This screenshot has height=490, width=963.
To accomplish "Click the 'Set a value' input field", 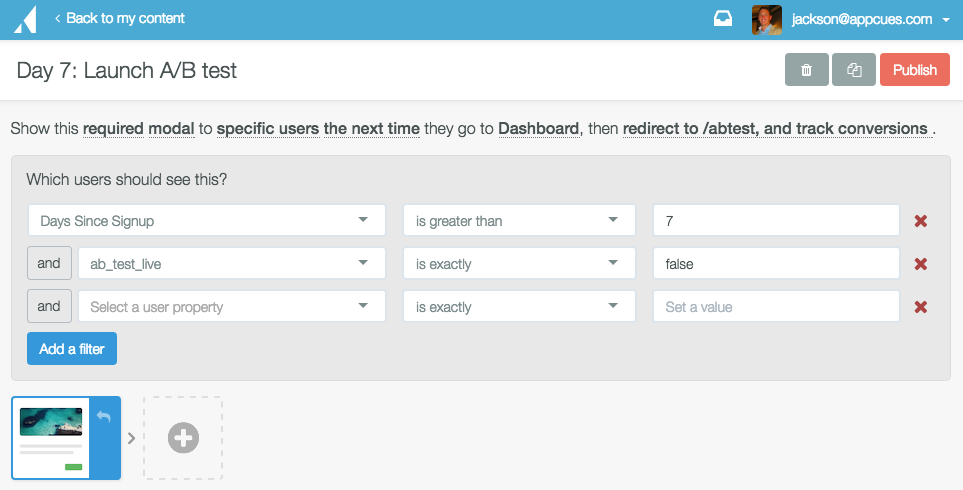I will click(776, 306).
